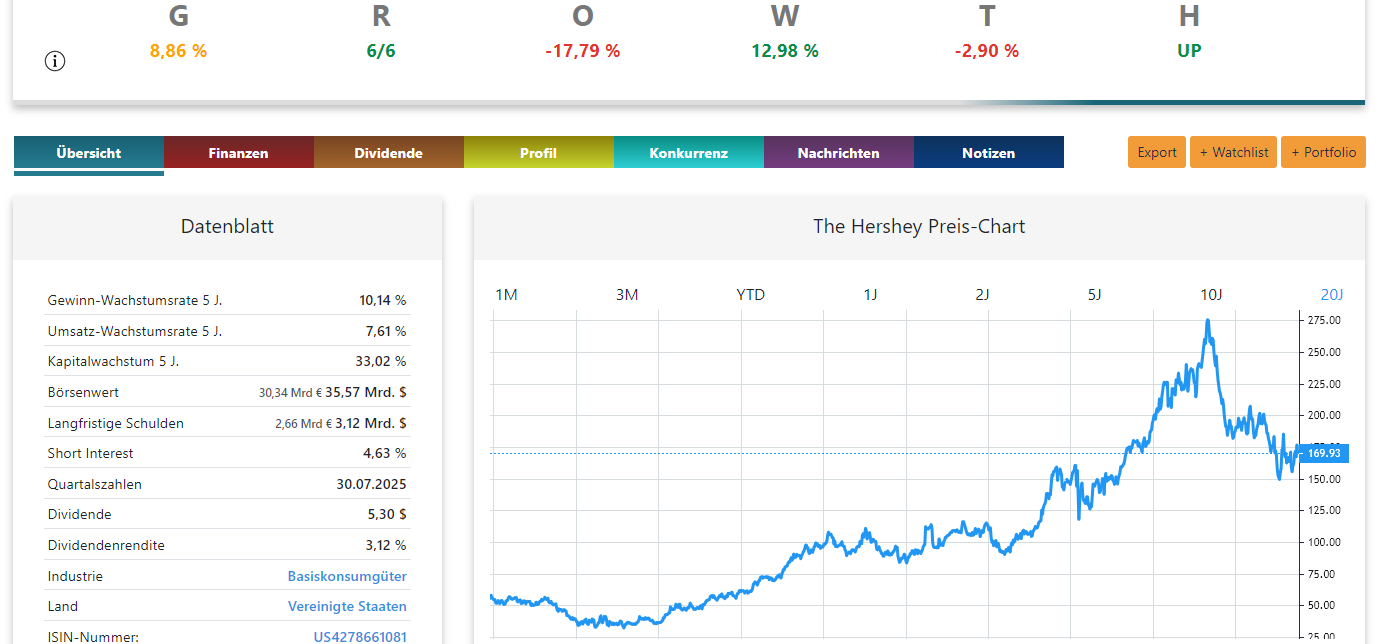The width and height of the screenshot is (1381, 644).
Task: Click the + Portfolio button
Action: (1323, 152)
